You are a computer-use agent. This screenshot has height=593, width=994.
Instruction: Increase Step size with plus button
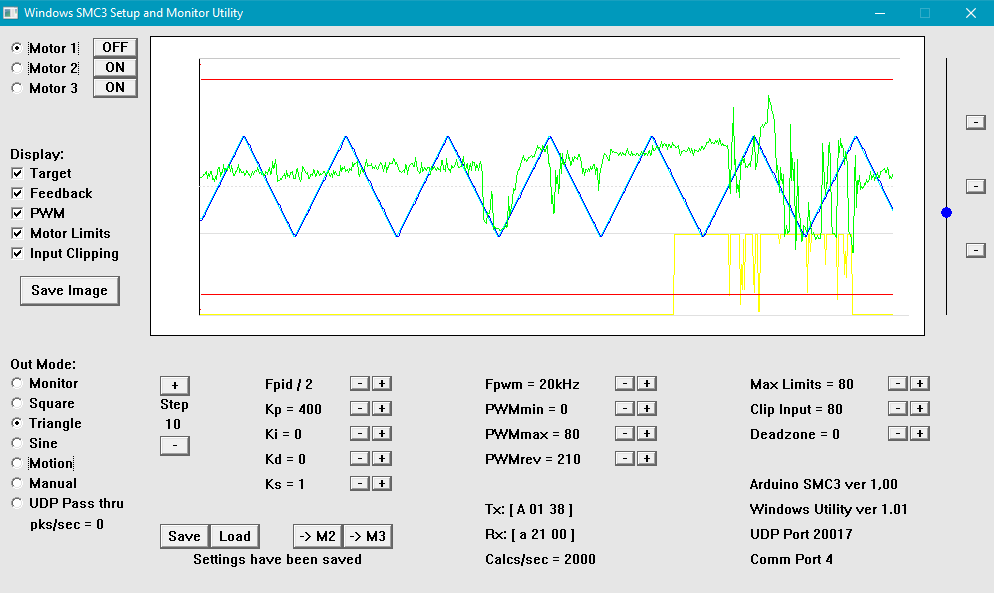[174, 385]
